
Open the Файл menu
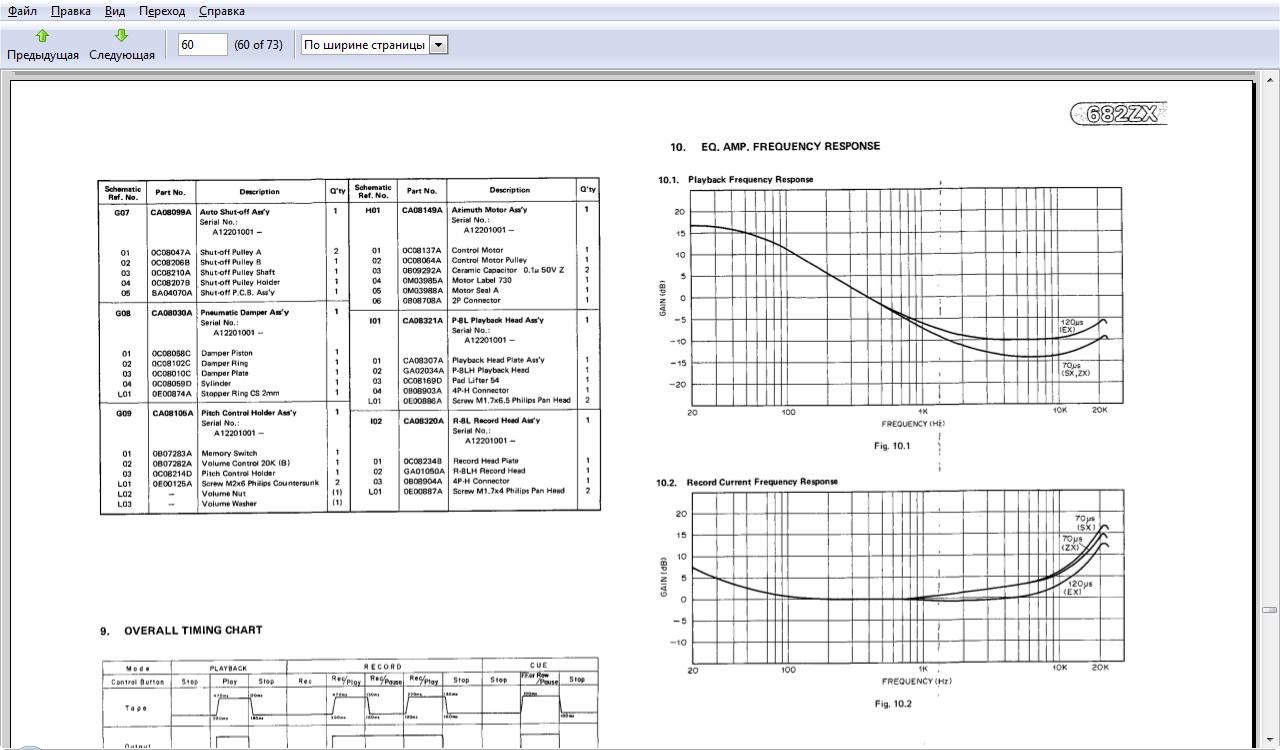(23, 11)
